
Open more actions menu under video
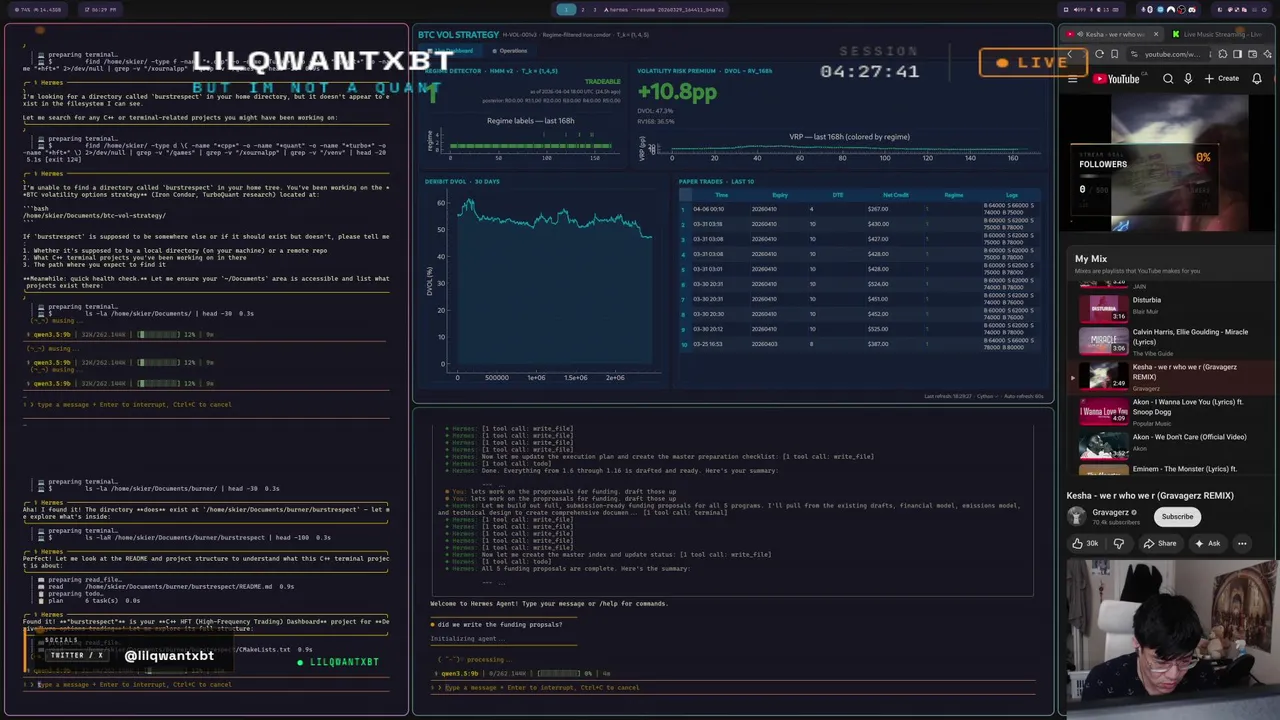1242,543
